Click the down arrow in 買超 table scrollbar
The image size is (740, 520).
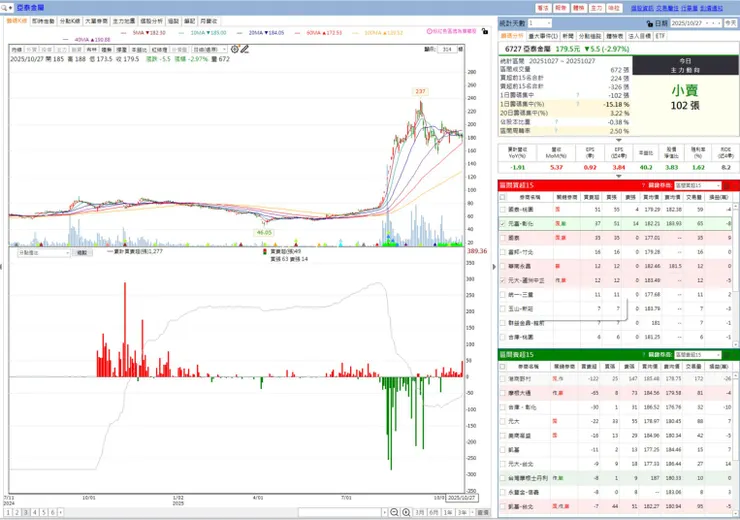coord(737,344)
